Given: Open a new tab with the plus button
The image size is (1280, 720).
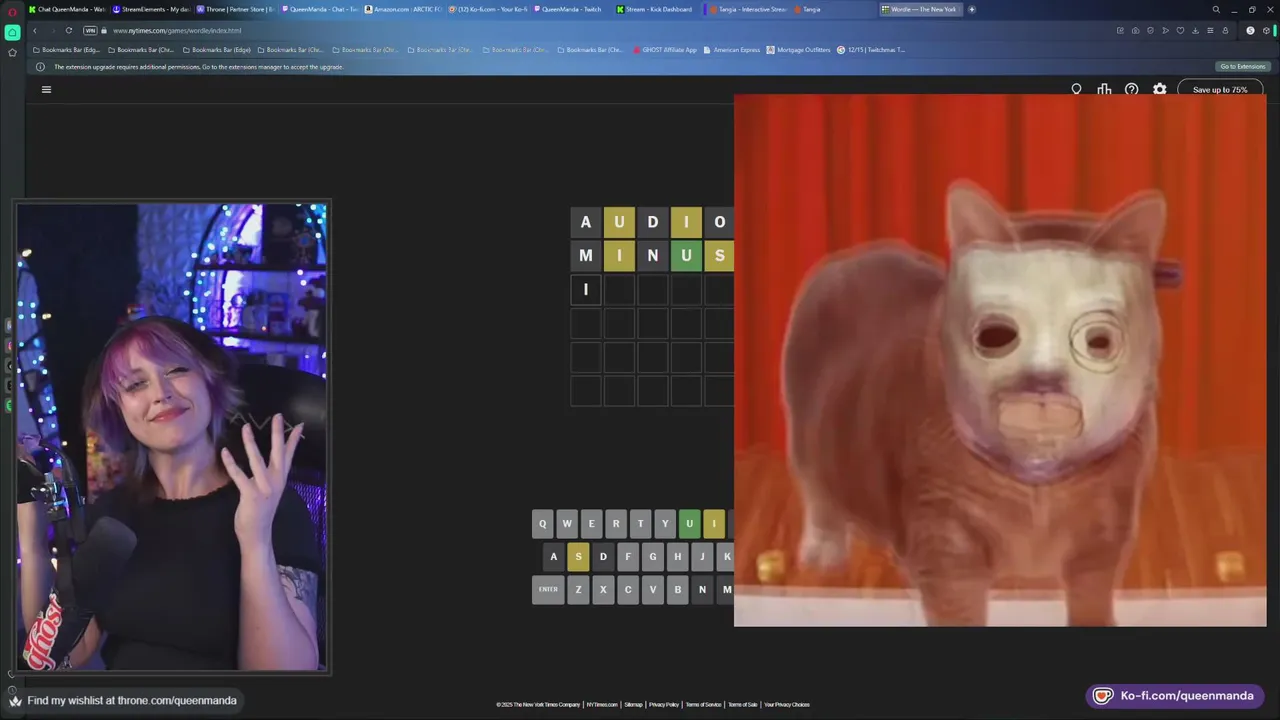Looking at the screenshot, I should click(971, 9).
